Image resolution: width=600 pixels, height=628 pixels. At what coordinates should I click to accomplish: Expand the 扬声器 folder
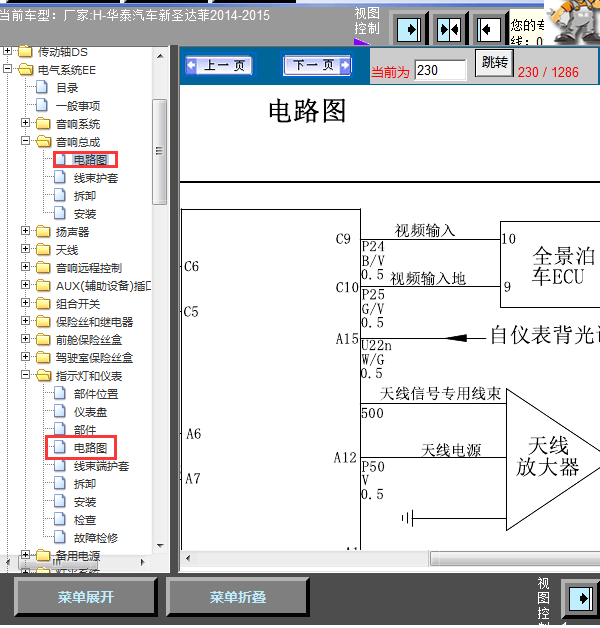tap(26, 231)
